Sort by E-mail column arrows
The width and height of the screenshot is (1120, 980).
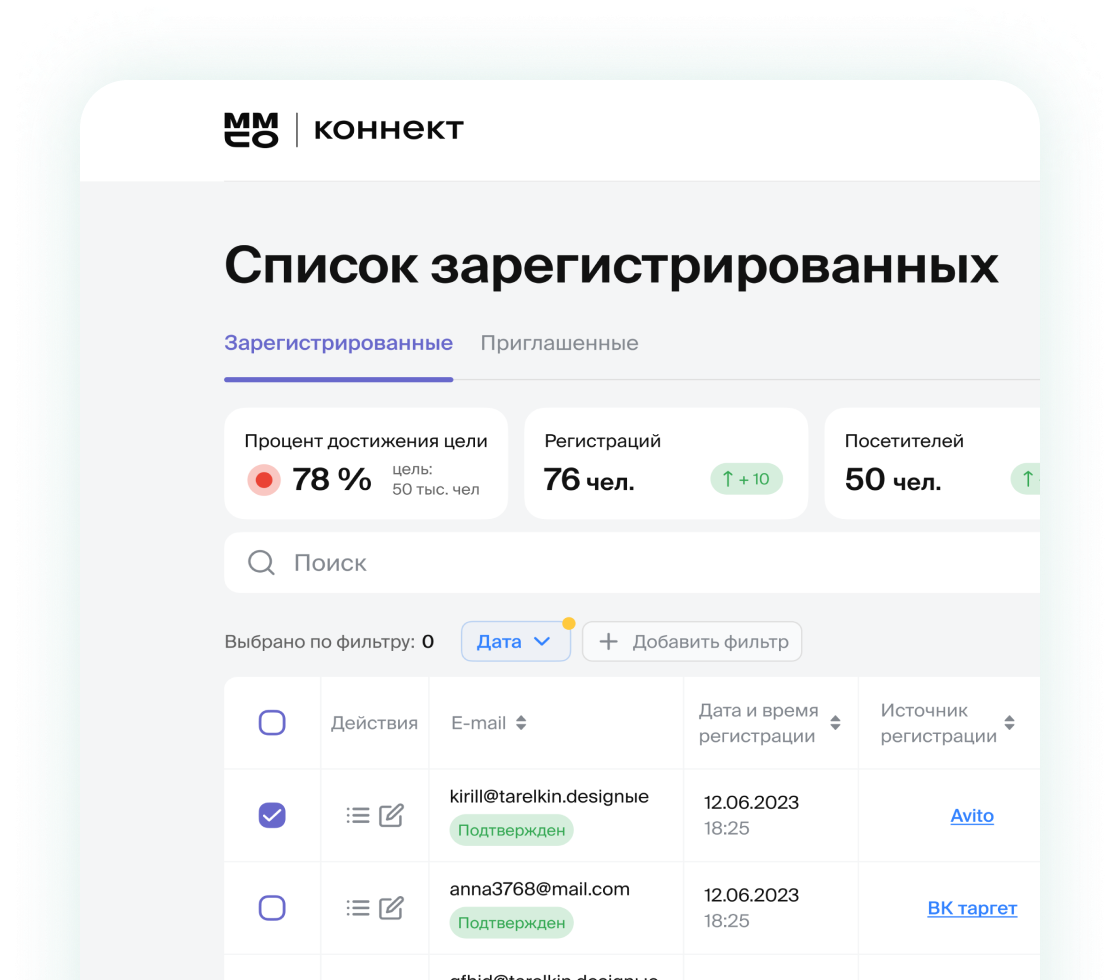(521, 723)
